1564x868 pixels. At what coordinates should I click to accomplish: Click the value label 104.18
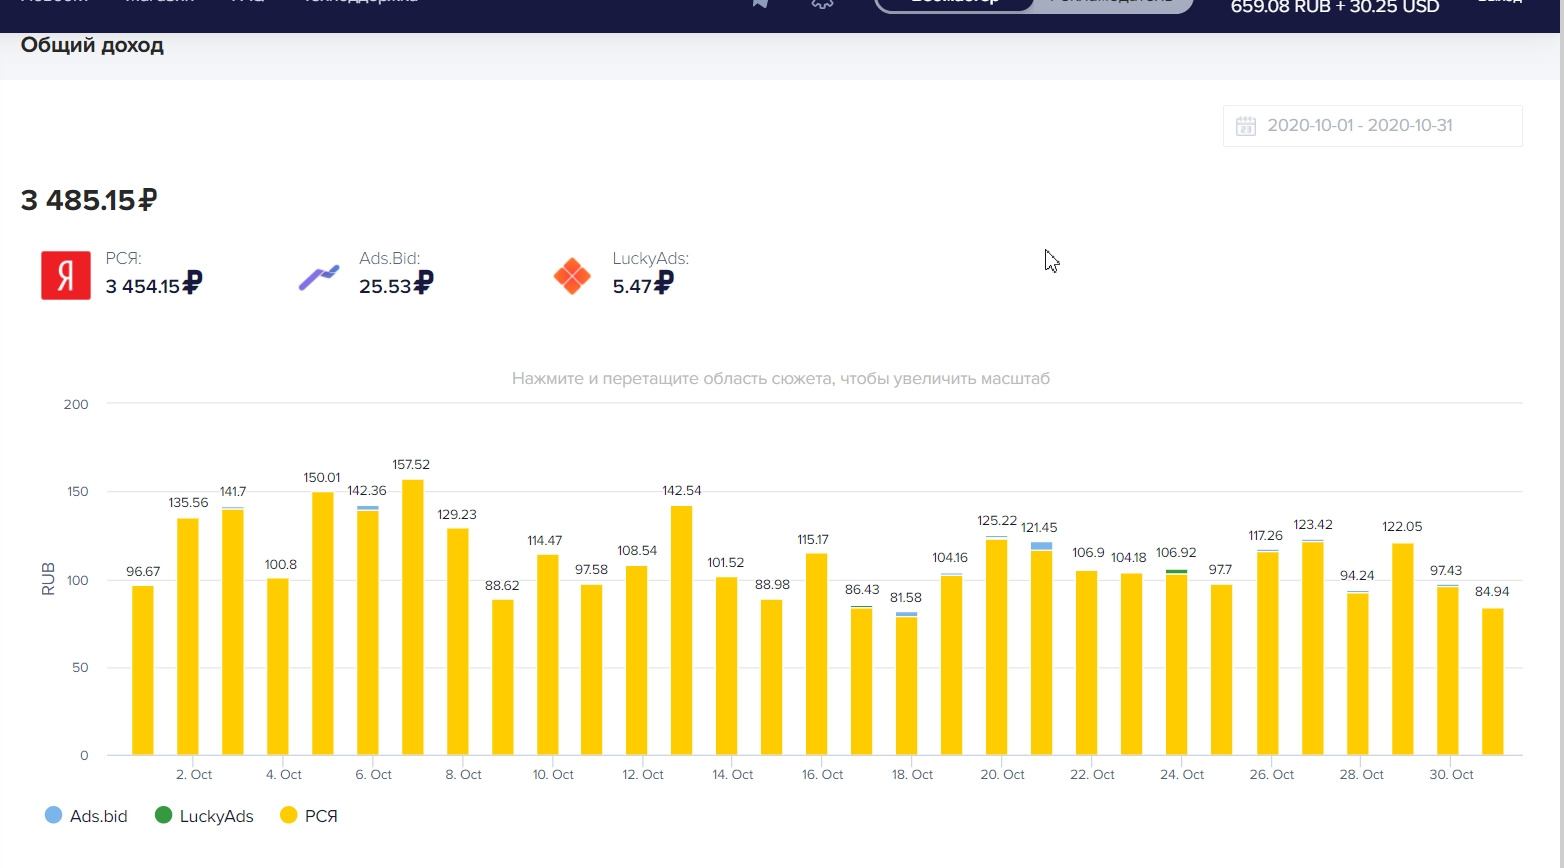(1129, 558)
